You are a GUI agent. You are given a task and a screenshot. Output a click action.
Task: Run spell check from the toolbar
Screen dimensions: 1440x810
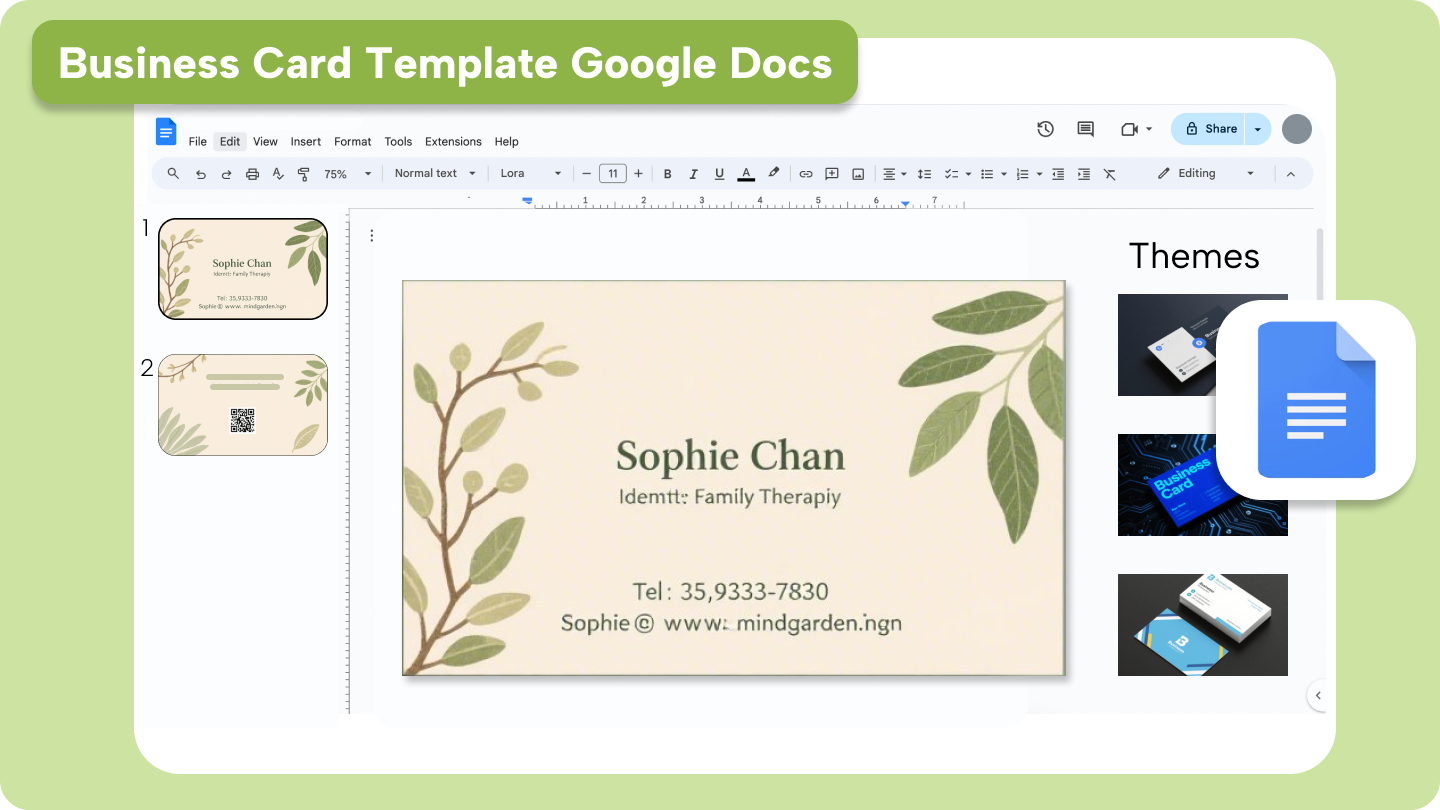[278, 173]
